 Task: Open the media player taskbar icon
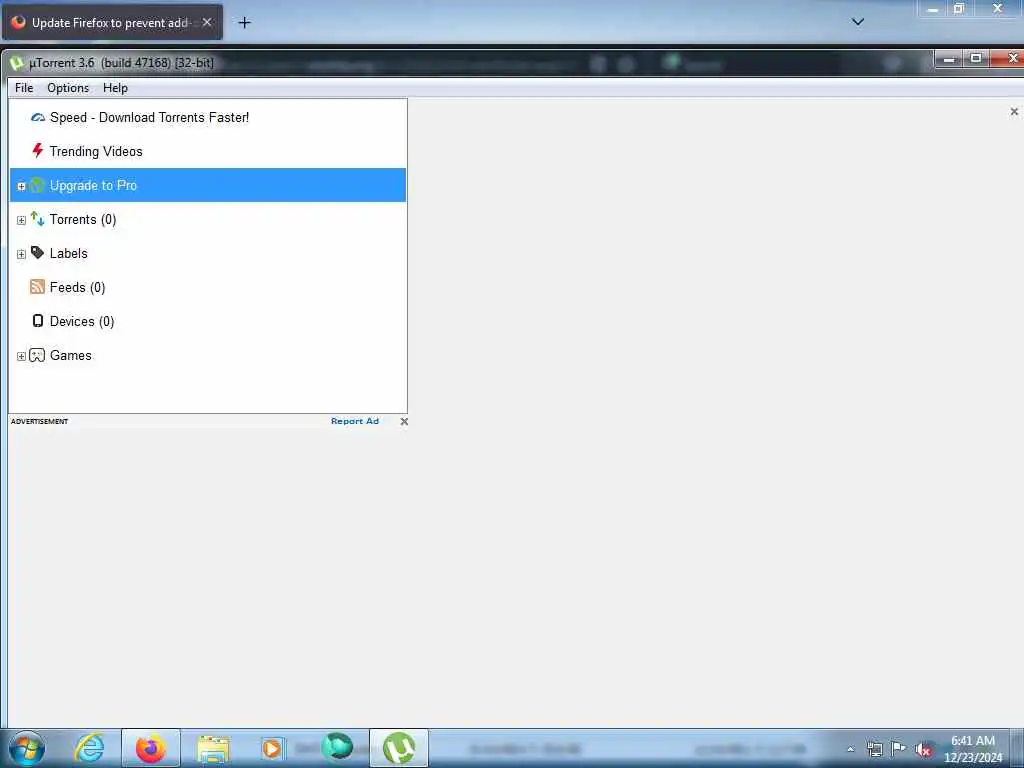272,748
